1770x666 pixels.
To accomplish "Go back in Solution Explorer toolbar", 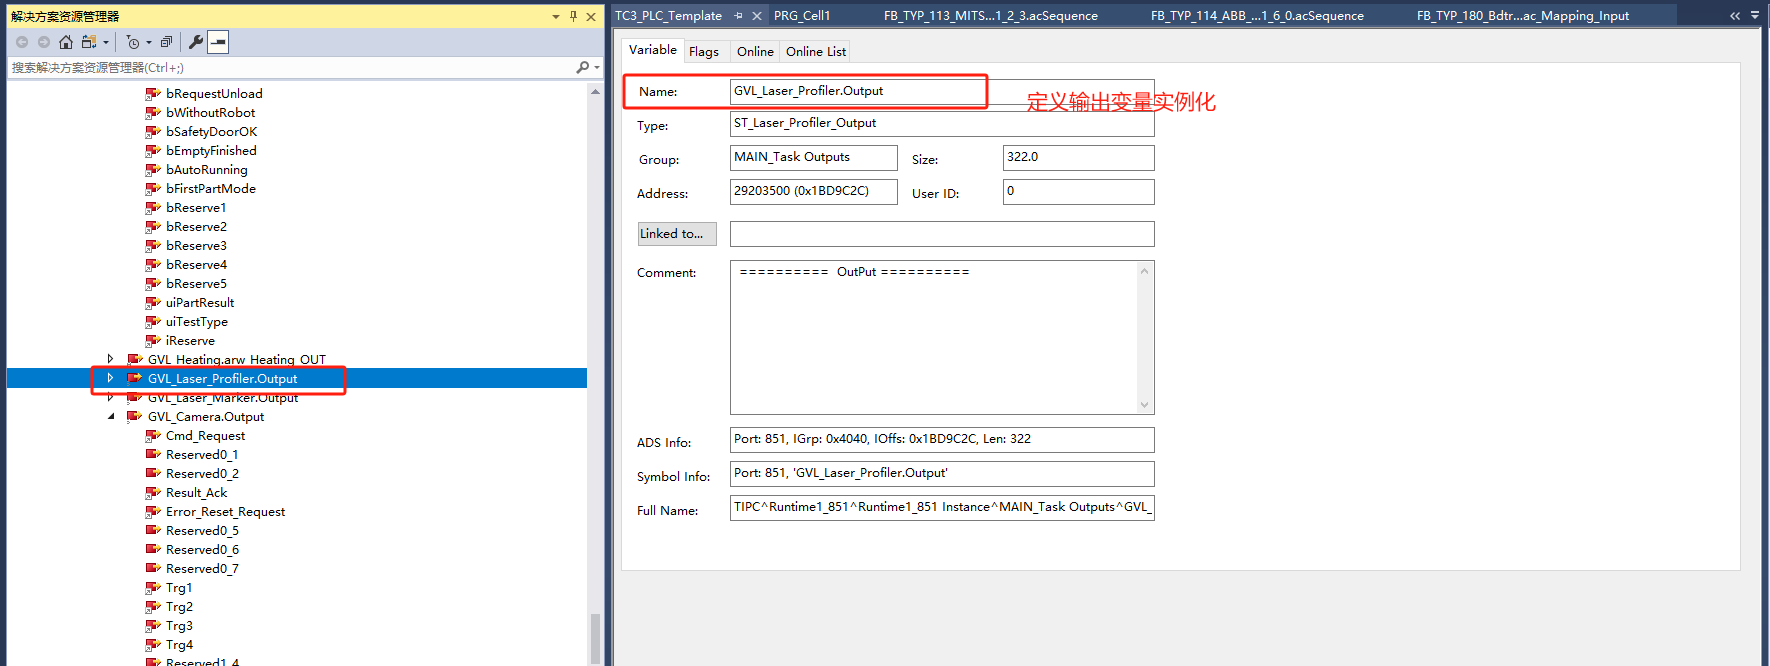I will [x=22, y=42].
